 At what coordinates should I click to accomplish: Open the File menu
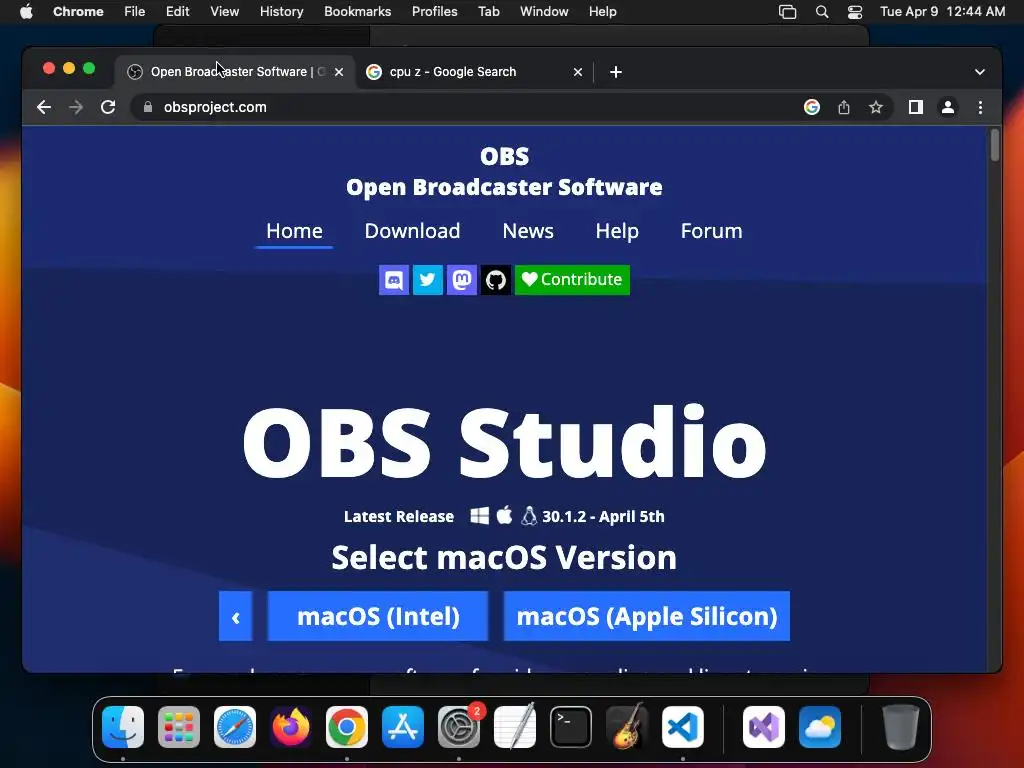pos(135,12)
